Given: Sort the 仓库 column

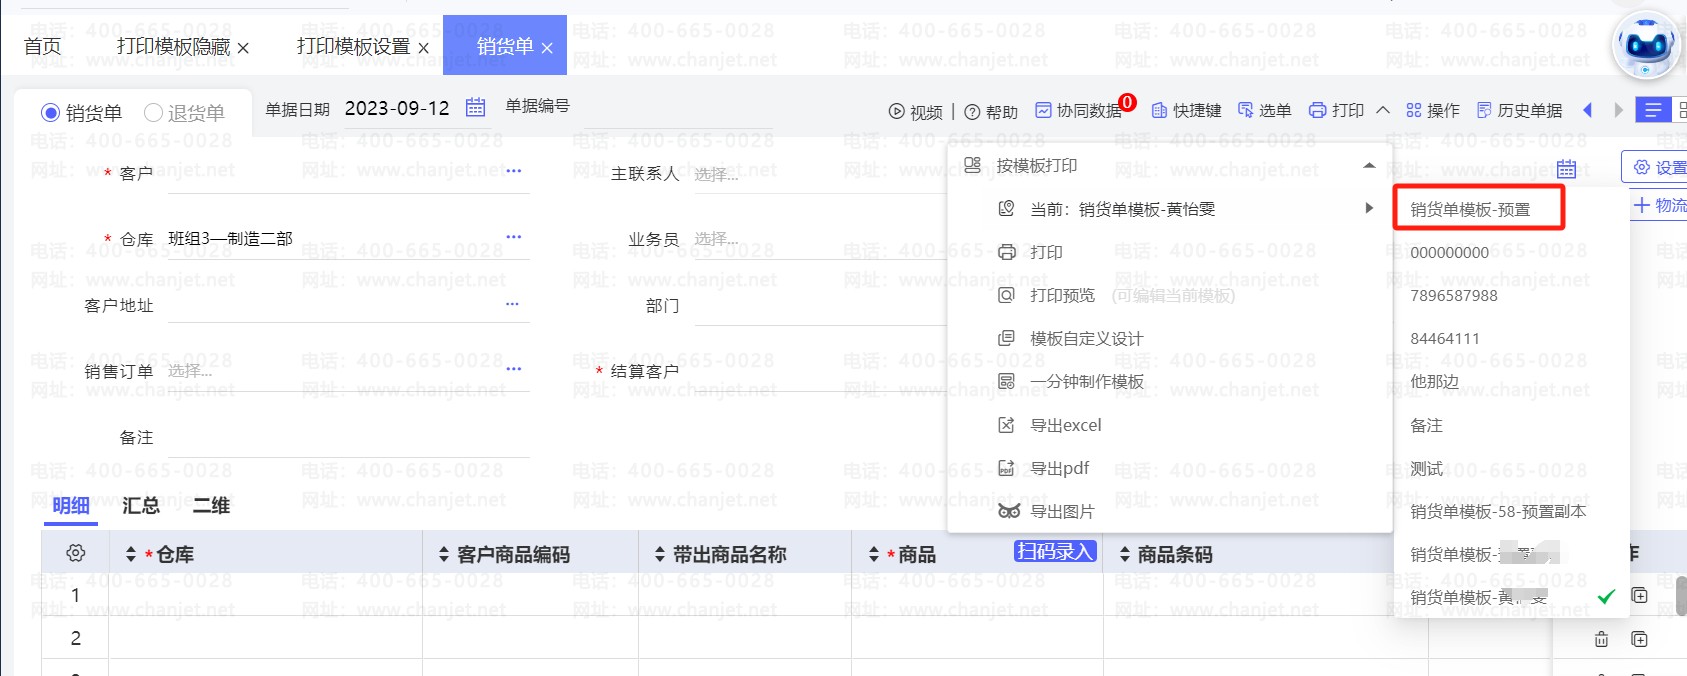Looking at the screenshot, I should click(x=131, y=554).
